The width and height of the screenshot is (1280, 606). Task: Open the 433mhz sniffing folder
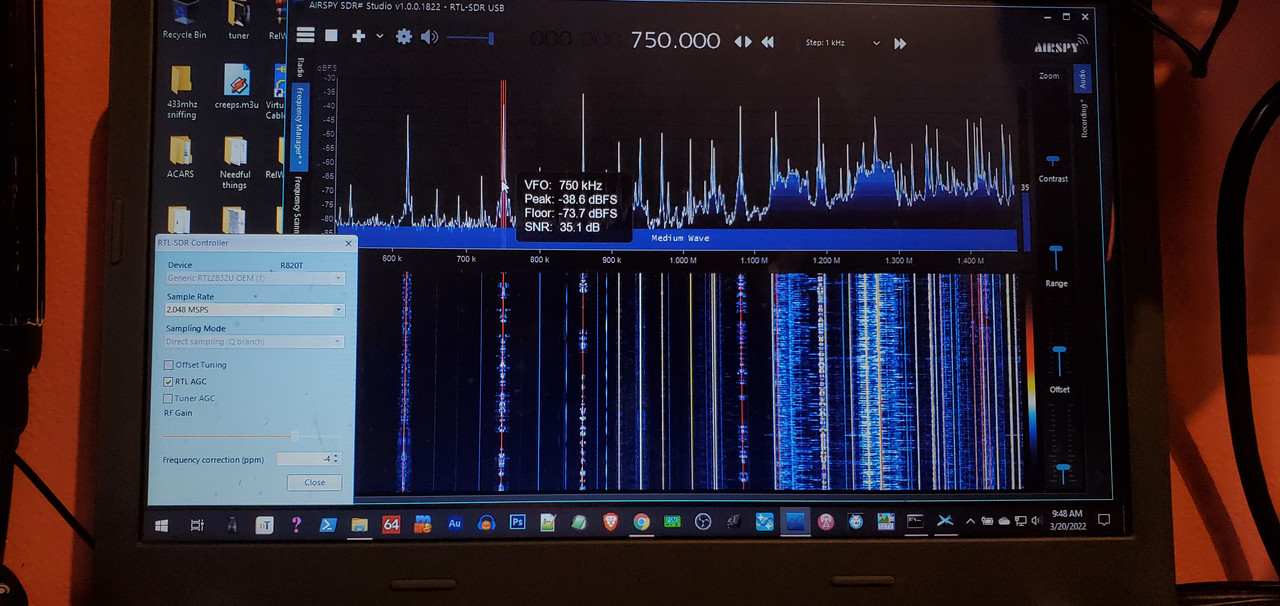click(x=181, y=92)
